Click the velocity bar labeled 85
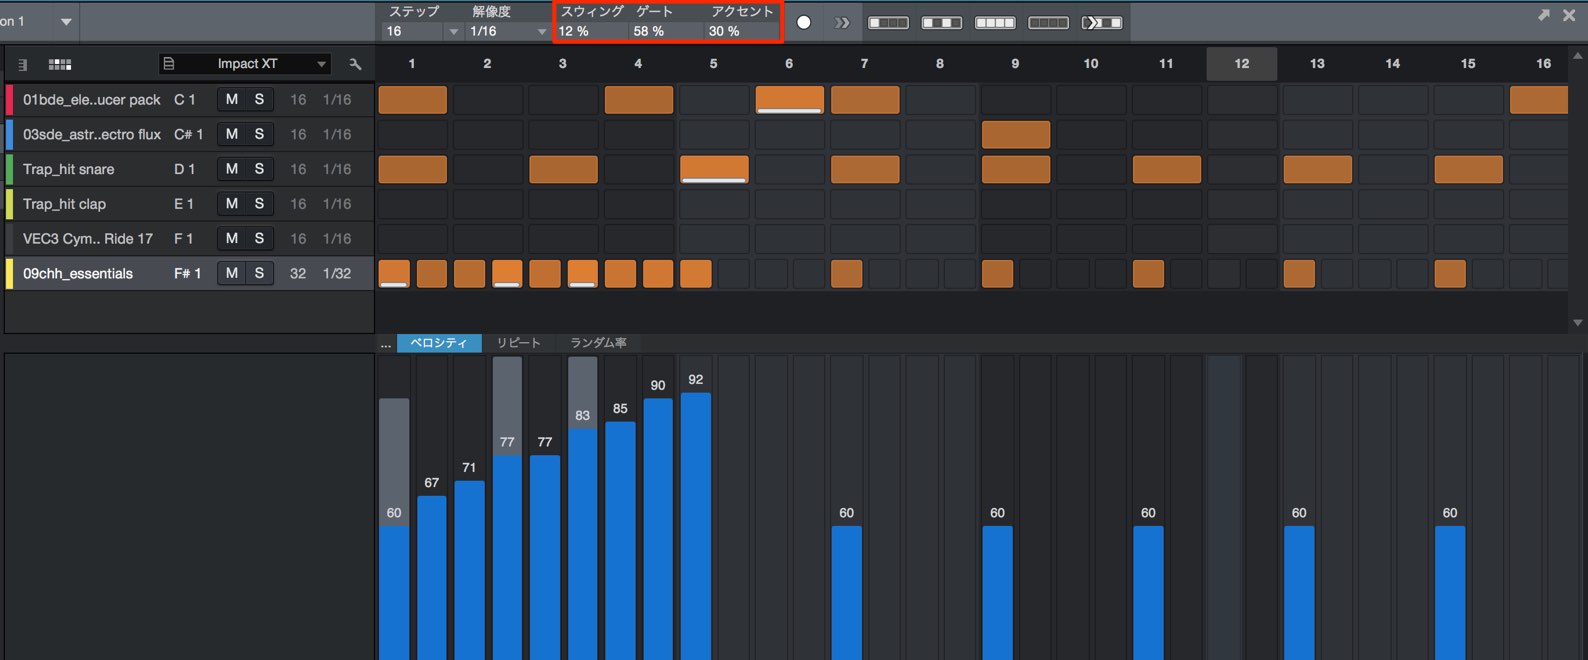The width and height of the screenshot is (1588, 660). [620, 541]
